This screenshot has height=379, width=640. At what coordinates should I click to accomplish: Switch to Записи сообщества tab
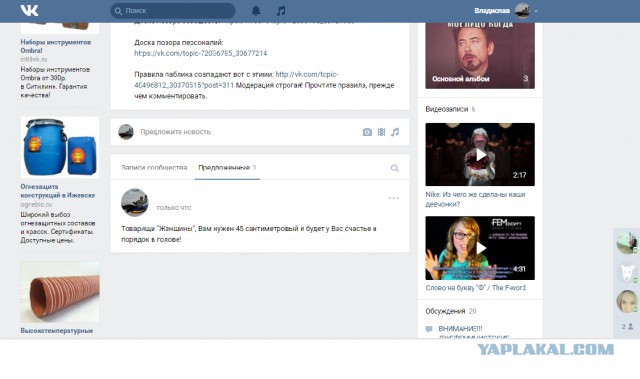pyautogui.click(x=154, y=168)
